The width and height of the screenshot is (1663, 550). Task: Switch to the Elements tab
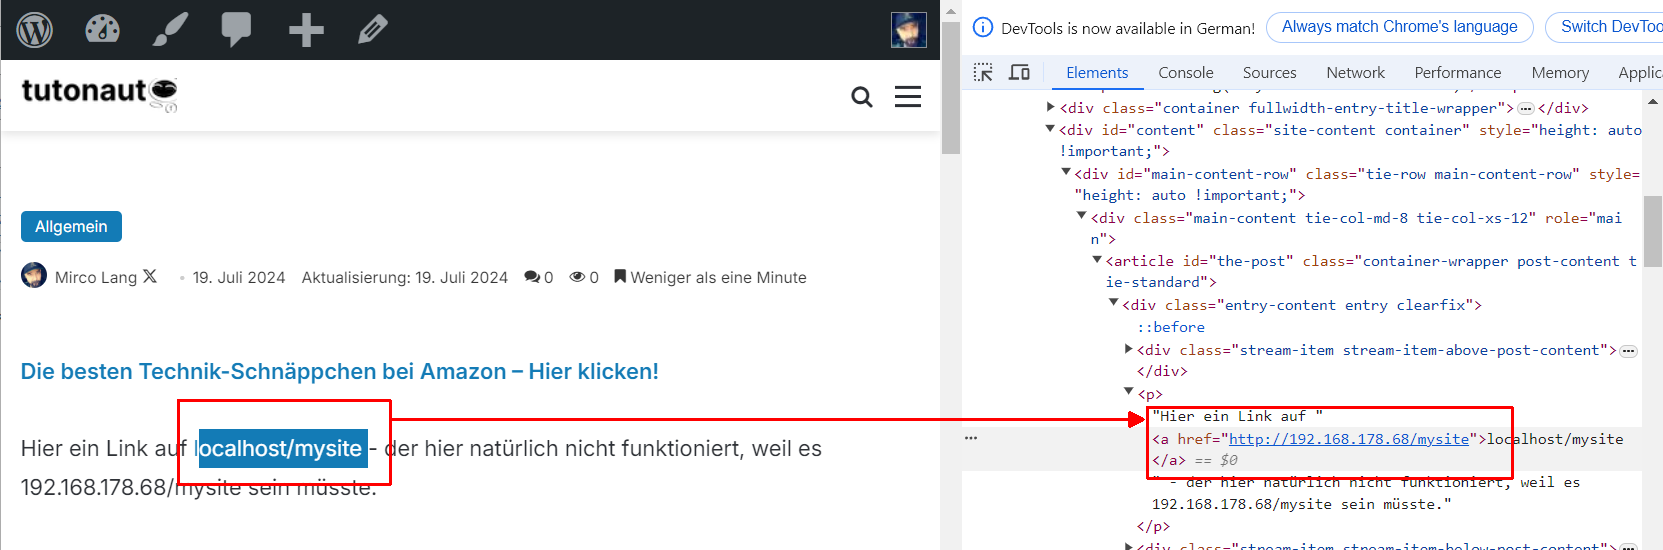click(x=1097, y=73)
